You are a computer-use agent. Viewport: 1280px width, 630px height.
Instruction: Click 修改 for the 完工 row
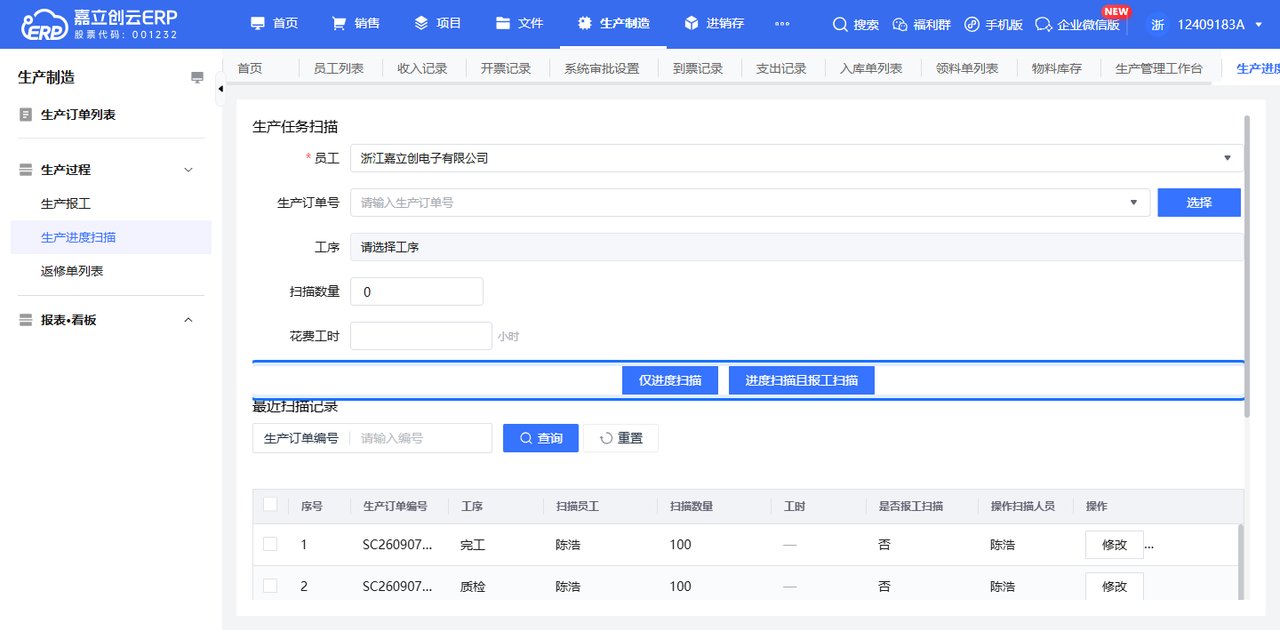(1114, 545)
